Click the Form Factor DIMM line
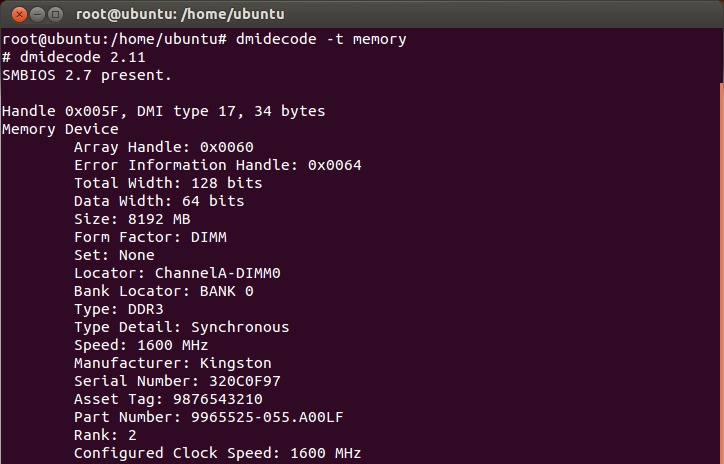 tap(150, 237)
